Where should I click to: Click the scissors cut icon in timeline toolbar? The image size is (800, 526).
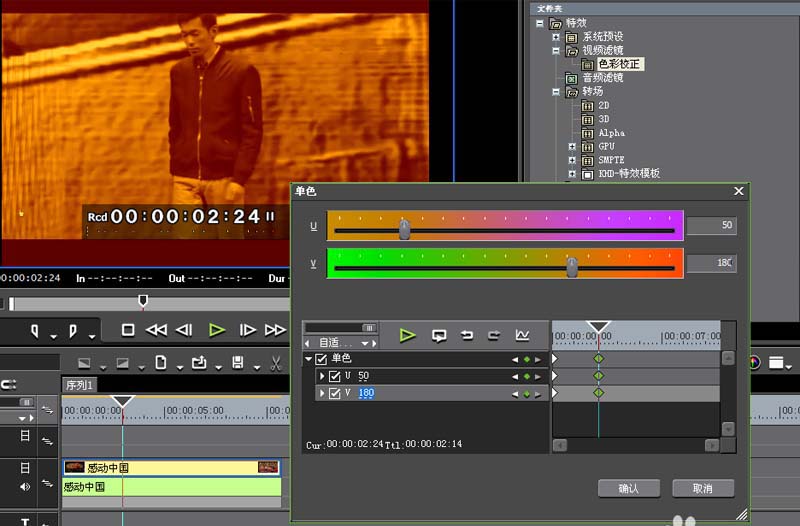click(x=275, y=363)
